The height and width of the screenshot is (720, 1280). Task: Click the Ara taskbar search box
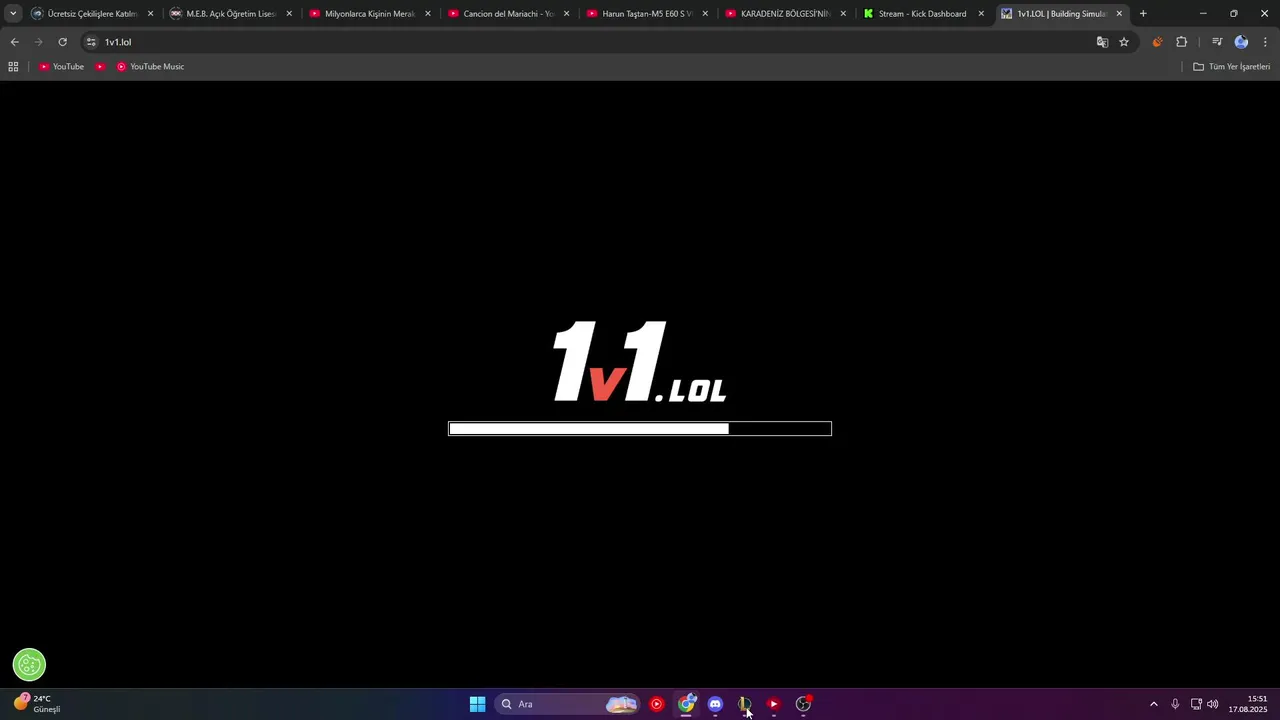click(x=567, y=704)
